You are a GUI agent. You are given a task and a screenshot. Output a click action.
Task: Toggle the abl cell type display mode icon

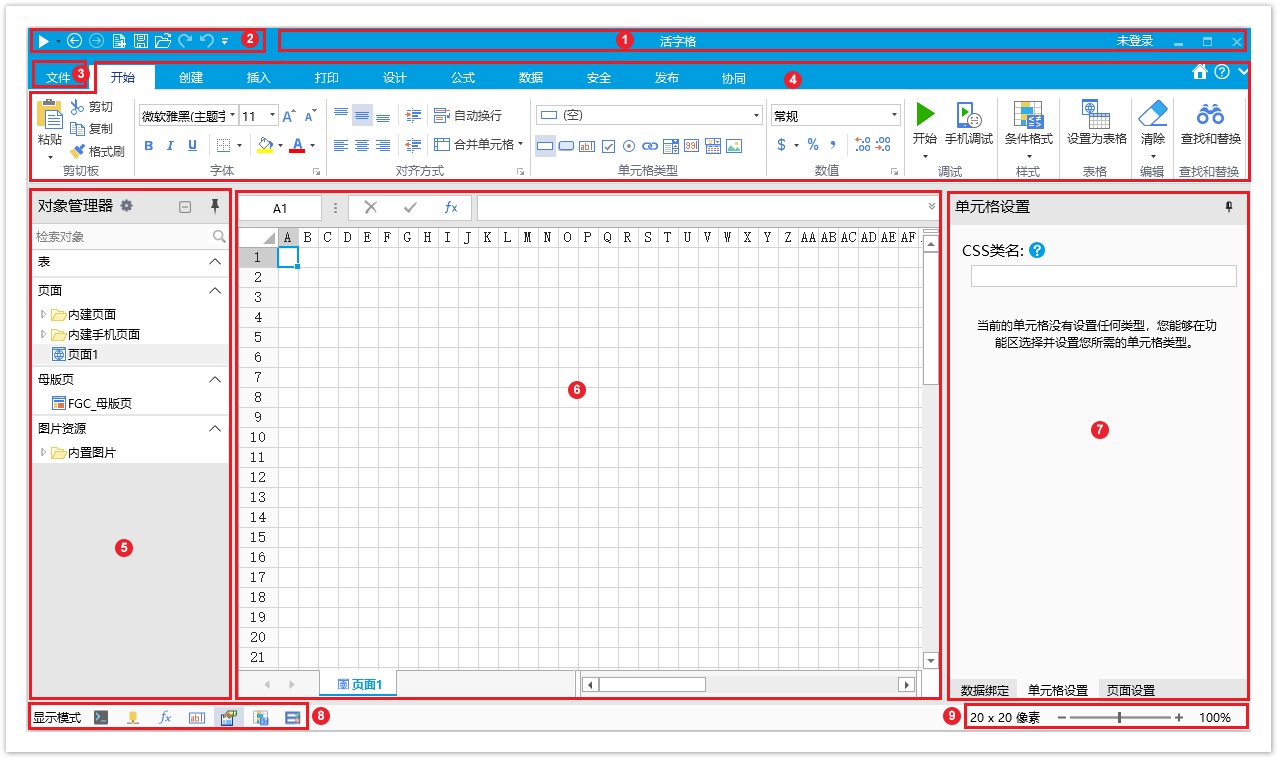(x=197, y=718)
